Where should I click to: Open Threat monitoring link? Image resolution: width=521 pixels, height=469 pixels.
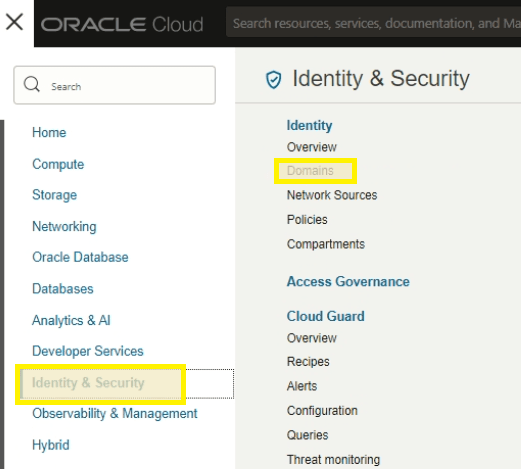(x=333, y=460)
